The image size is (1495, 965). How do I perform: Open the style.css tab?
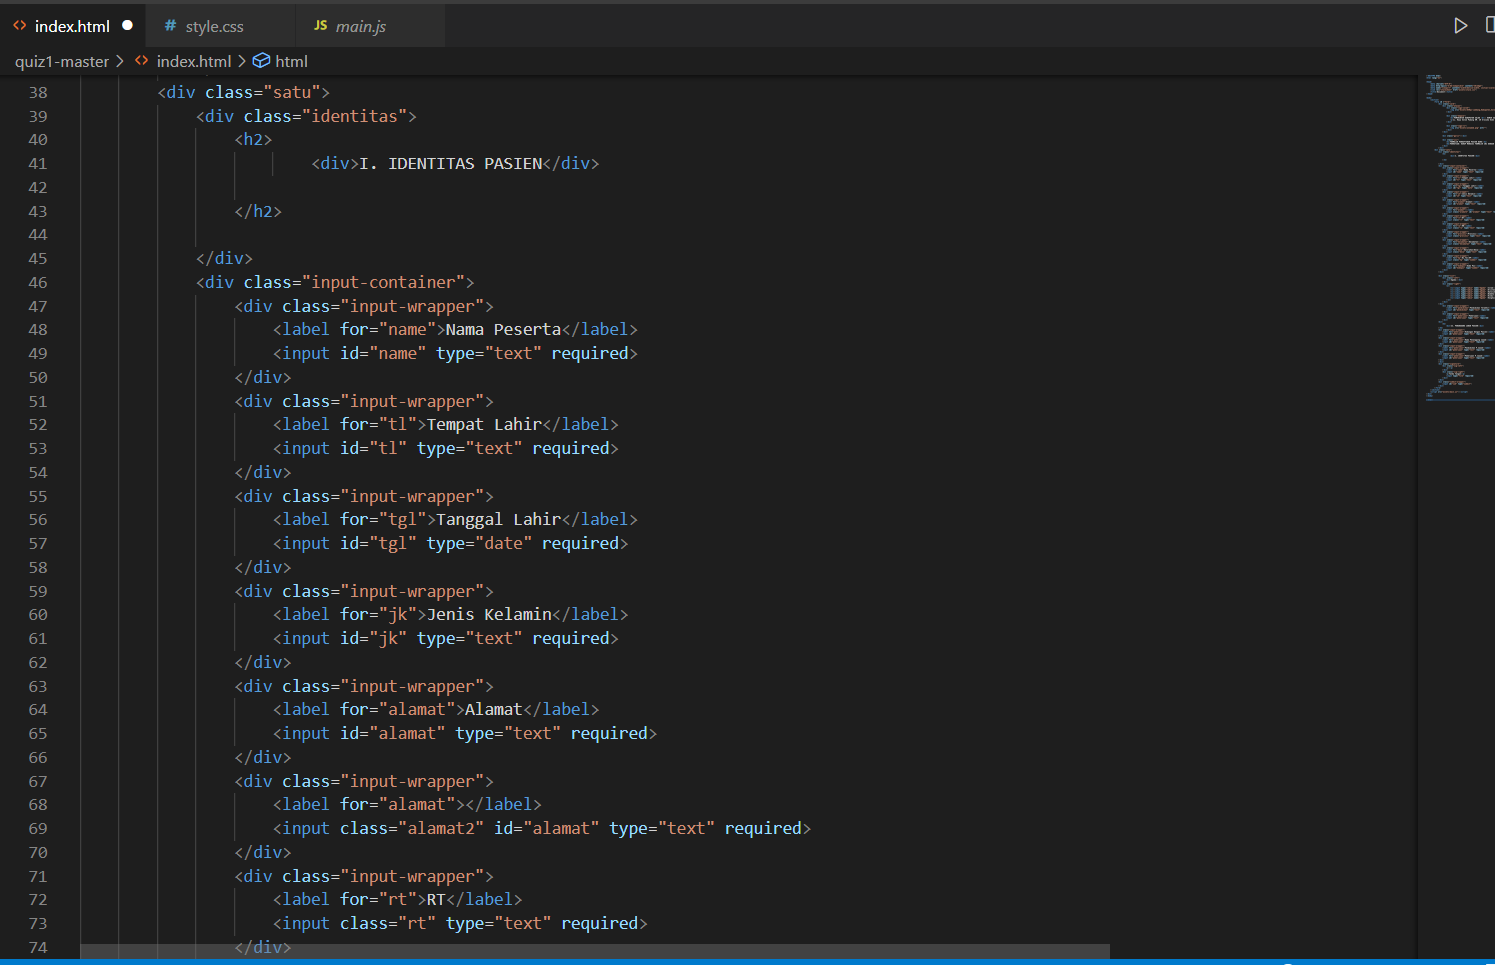tap(221, 26)
